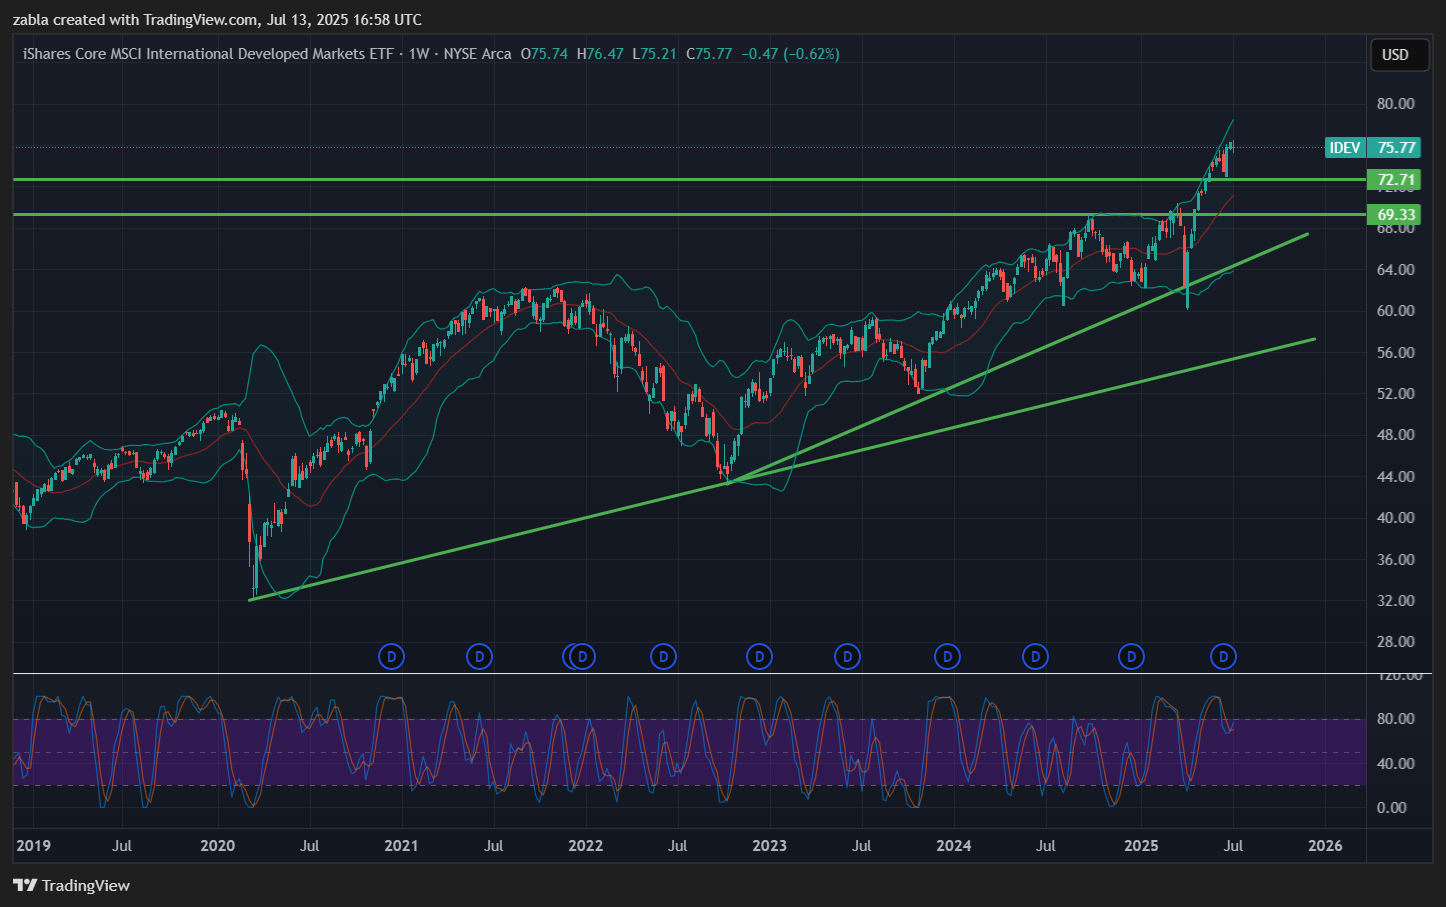The image size is (1446, 907).
Task: Open the USD currency selector
Action: (x=1395, y=55)
